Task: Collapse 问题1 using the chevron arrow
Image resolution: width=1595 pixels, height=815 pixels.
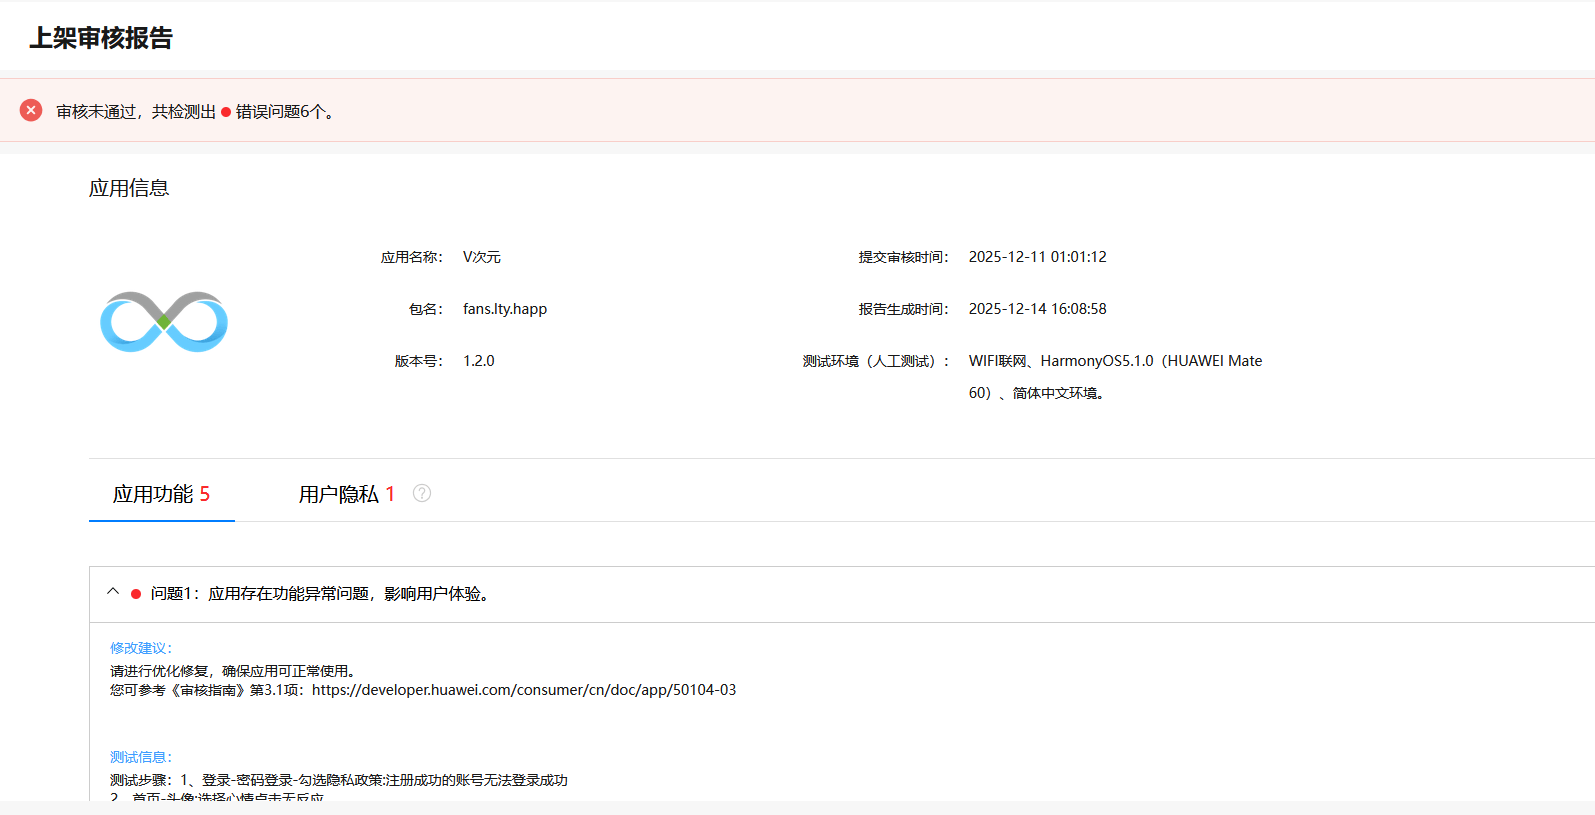Action: (x=113, y=592)
